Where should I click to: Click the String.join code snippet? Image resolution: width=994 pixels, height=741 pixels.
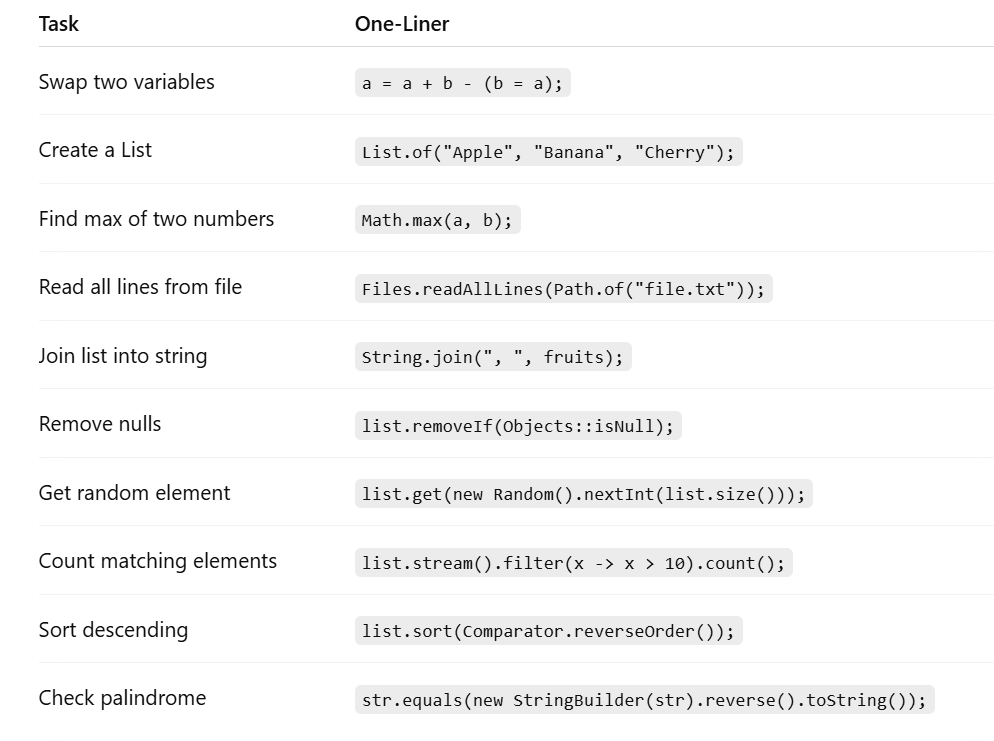click(x=493, y=357)
